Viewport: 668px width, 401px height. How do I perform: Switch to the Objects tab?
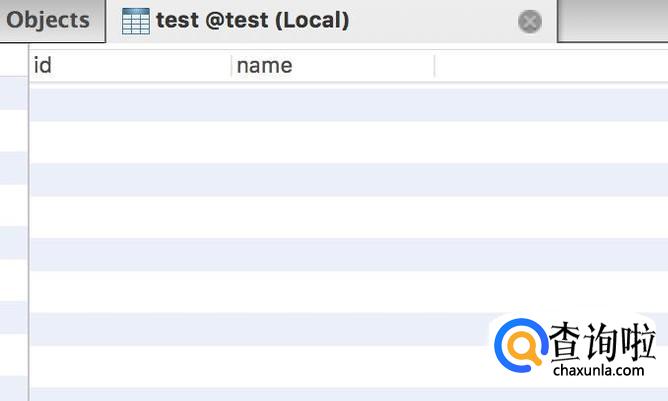[48, 20]
